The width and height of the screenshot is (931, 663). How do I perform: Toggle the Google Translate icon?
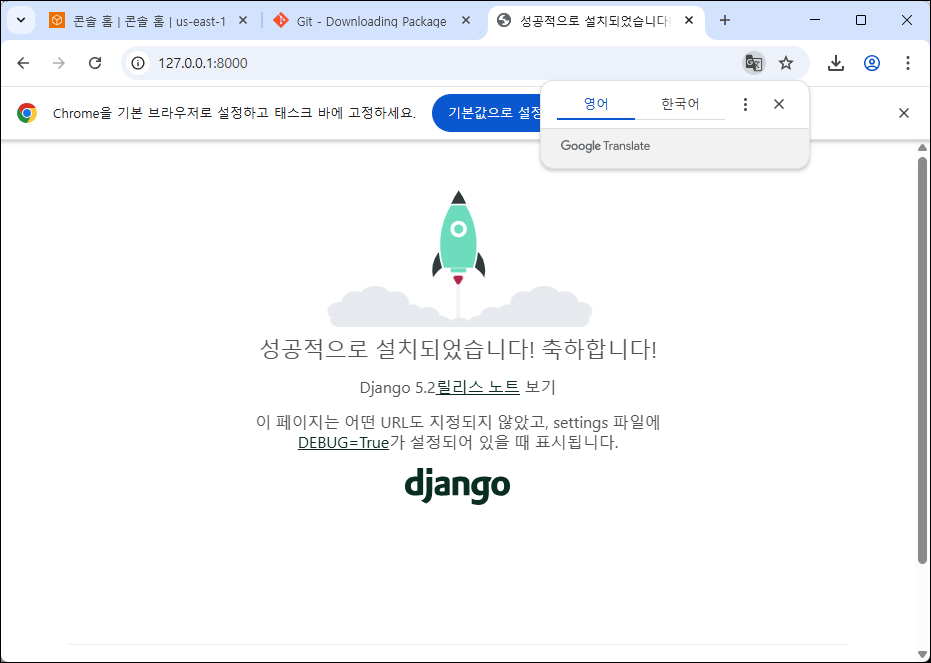point(753,63)
